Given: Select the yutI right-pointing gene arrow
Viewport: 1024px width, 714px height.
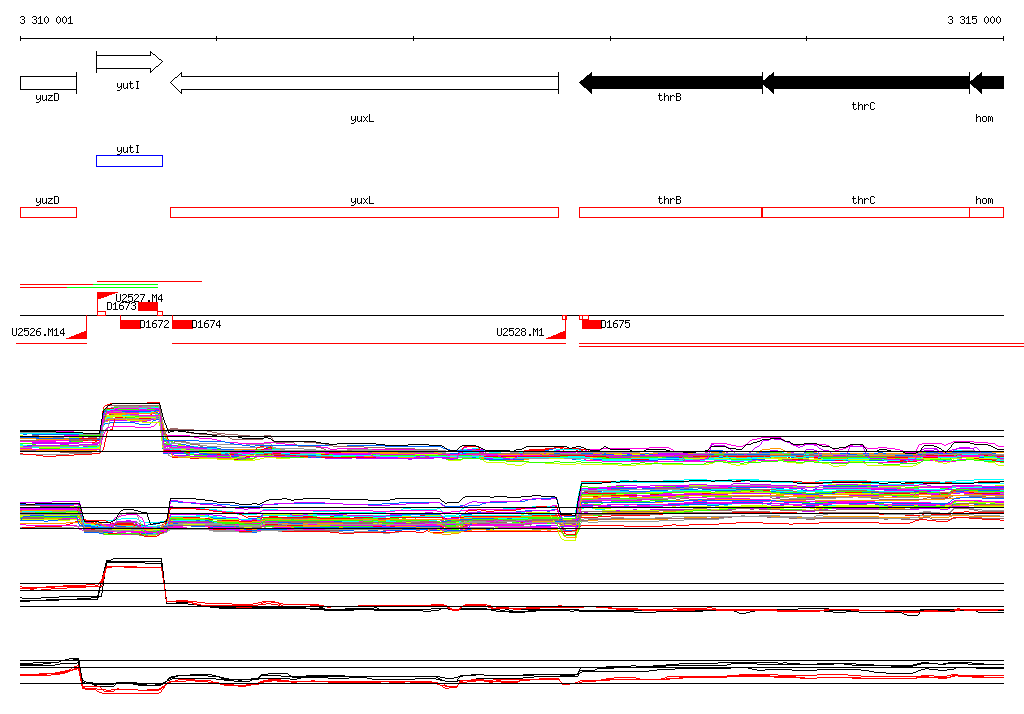Looking at the screenshot, I should click(x=129, y=62).
